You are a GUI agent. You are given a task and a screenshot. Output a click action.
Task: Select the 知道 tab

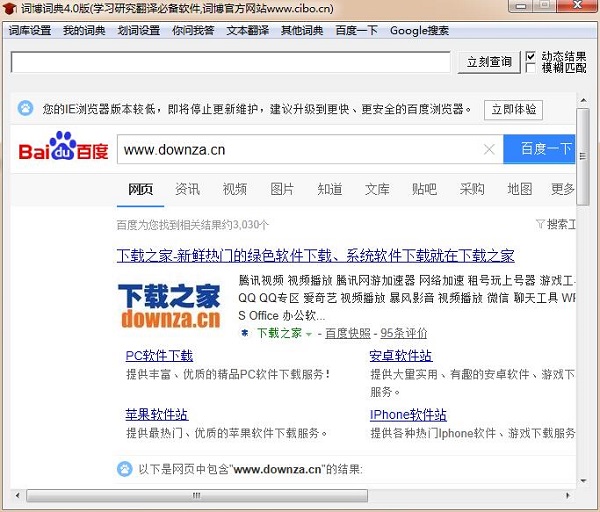tap(329, 189)
